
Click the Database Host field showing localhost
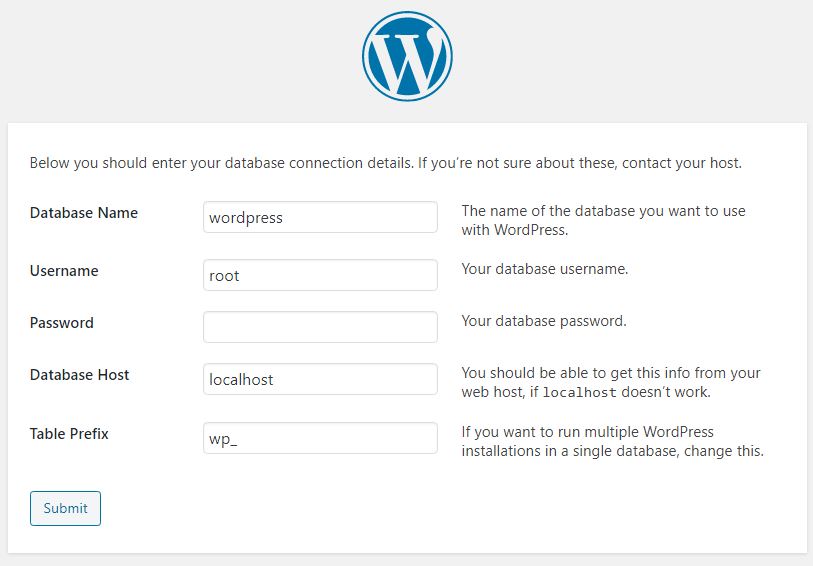[320, 379]
